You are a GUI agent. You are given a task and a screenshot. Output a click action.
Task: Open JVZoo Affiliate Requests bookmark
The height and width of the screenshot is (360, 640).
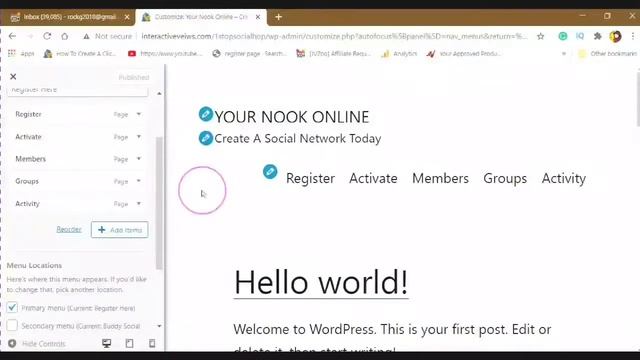[333, 53]
